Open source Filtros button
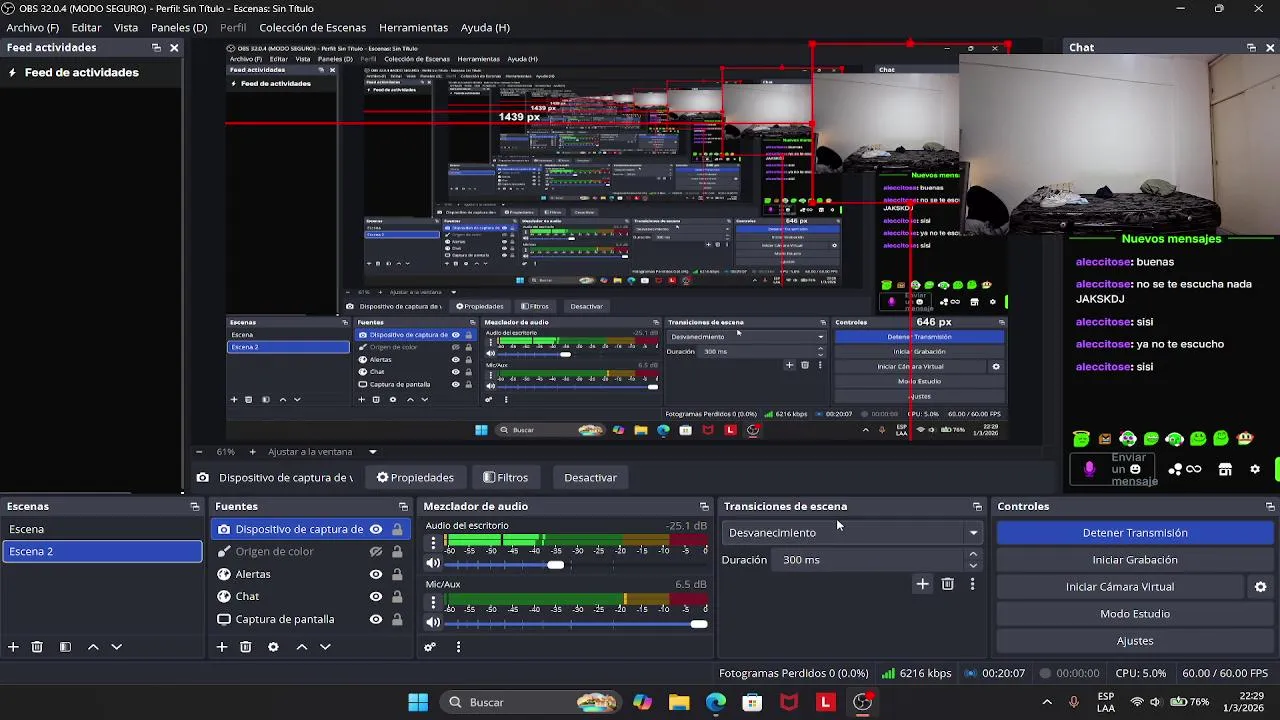 (505, 478)
